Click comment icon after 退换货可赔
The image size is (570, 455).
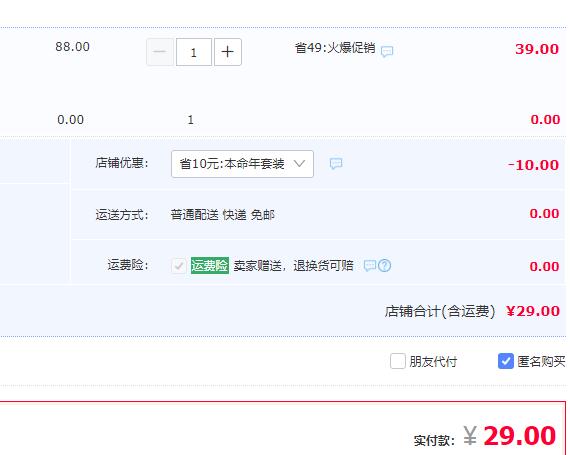(x=370, y=266)
